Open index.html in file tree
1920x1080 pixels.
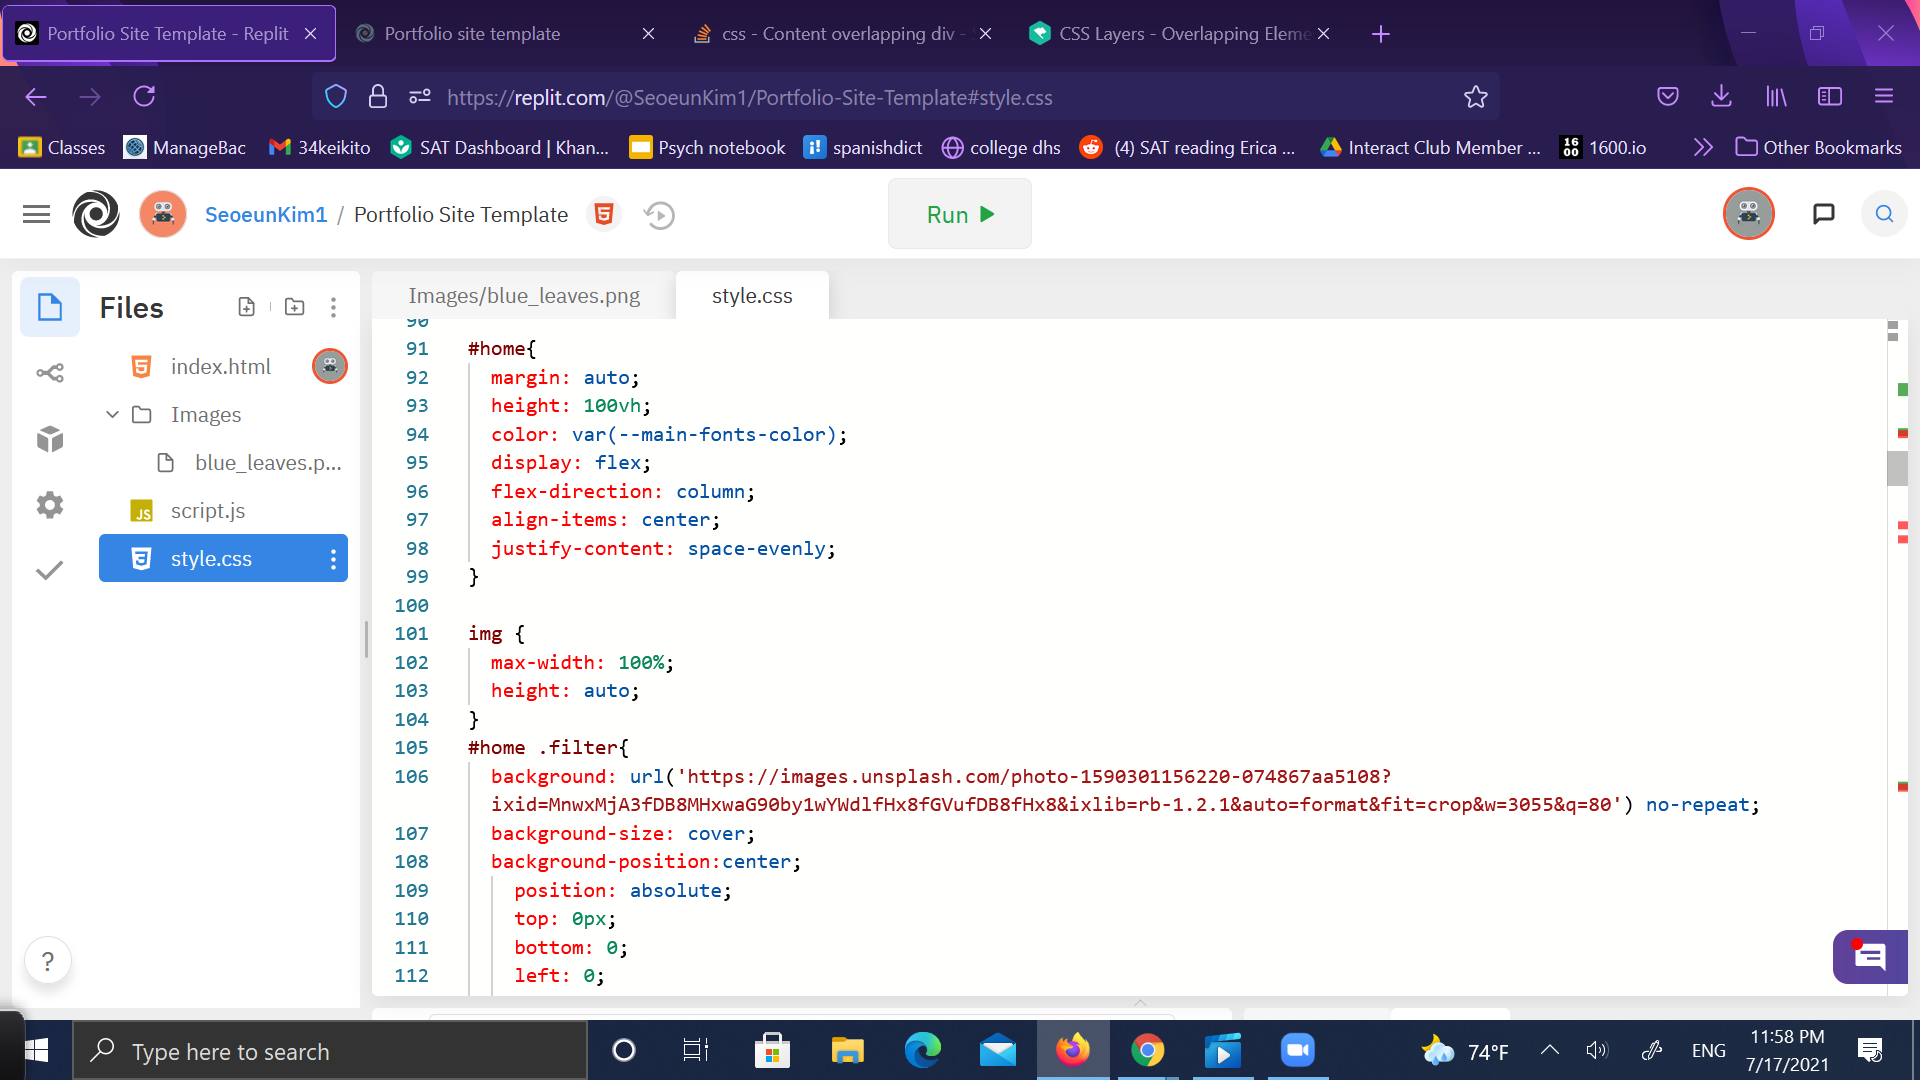point(220,367)
